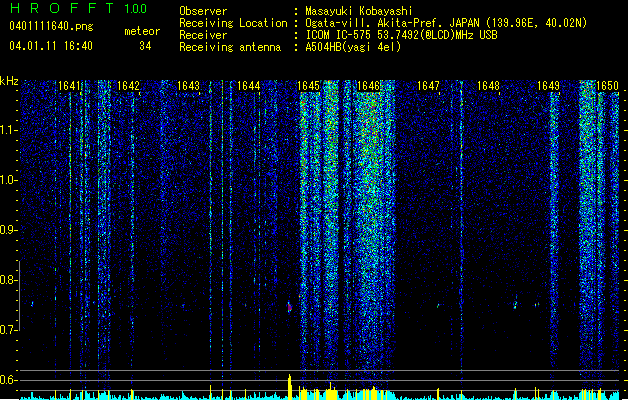Click the 1649 time marker
Image resolution: width=629 pixels, height=400 pixels.
tap(548, 86)
